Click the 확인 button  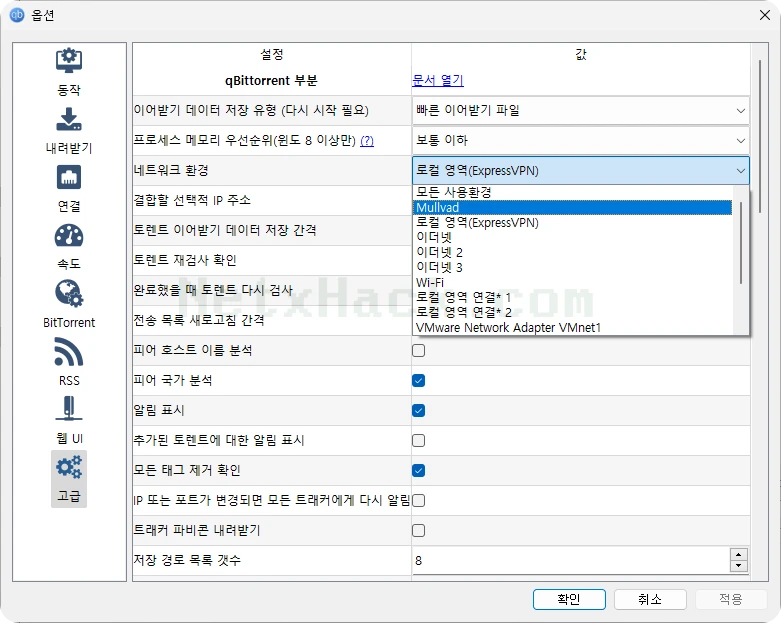[569, 599]
